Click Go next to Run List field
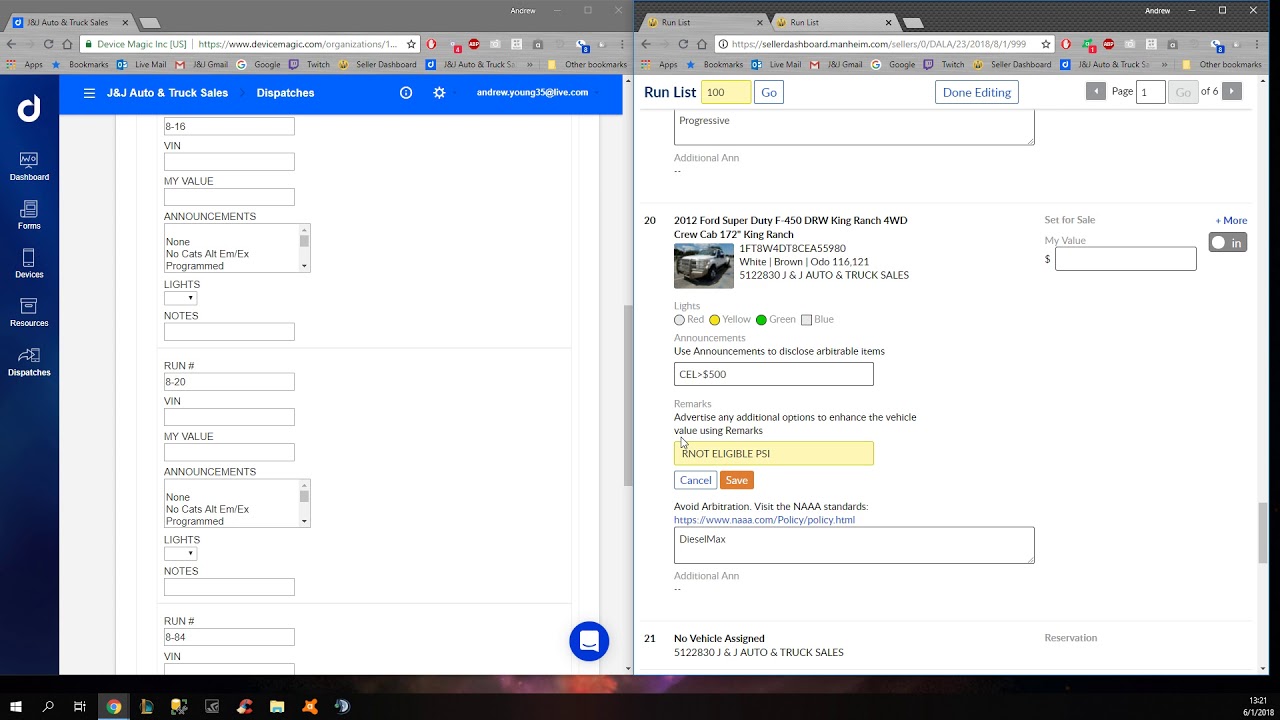1280x720 pixels. coord(768,92)
